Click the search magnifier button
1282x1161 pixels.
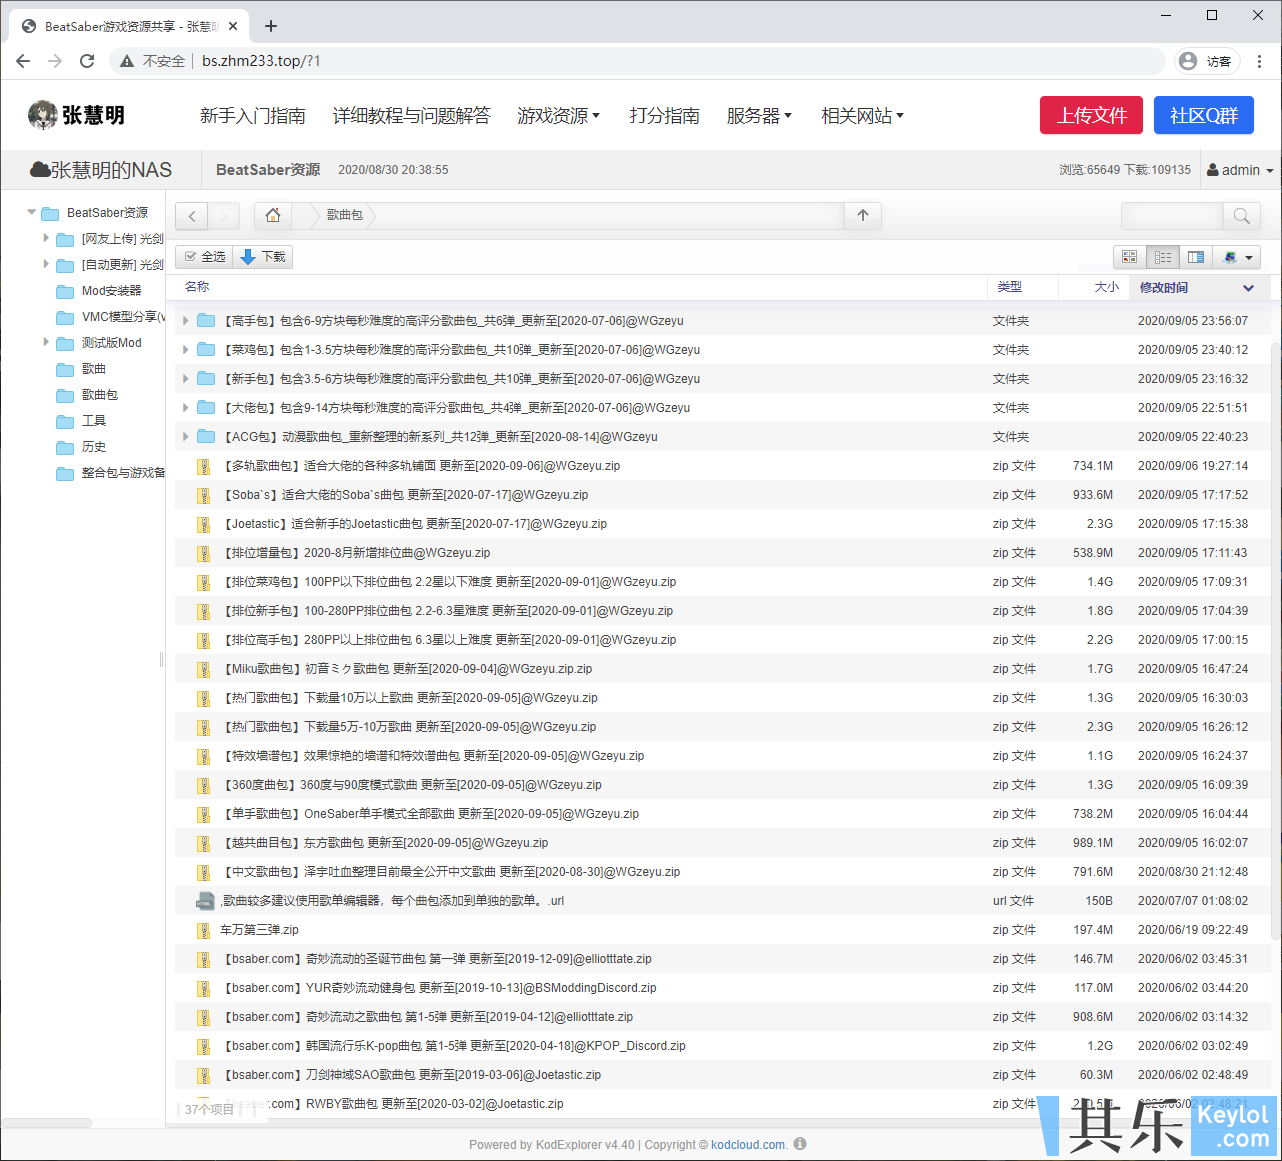1241,216
